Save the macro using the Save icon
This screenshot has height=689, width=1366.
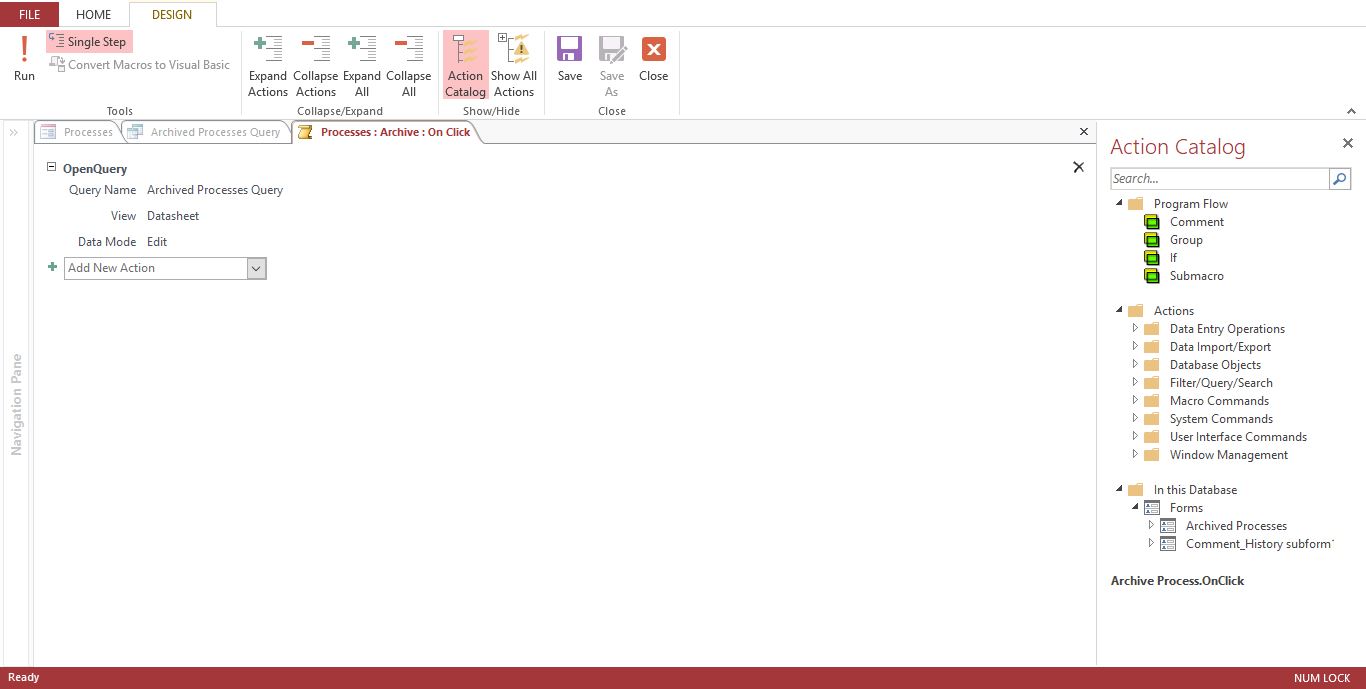570,58
